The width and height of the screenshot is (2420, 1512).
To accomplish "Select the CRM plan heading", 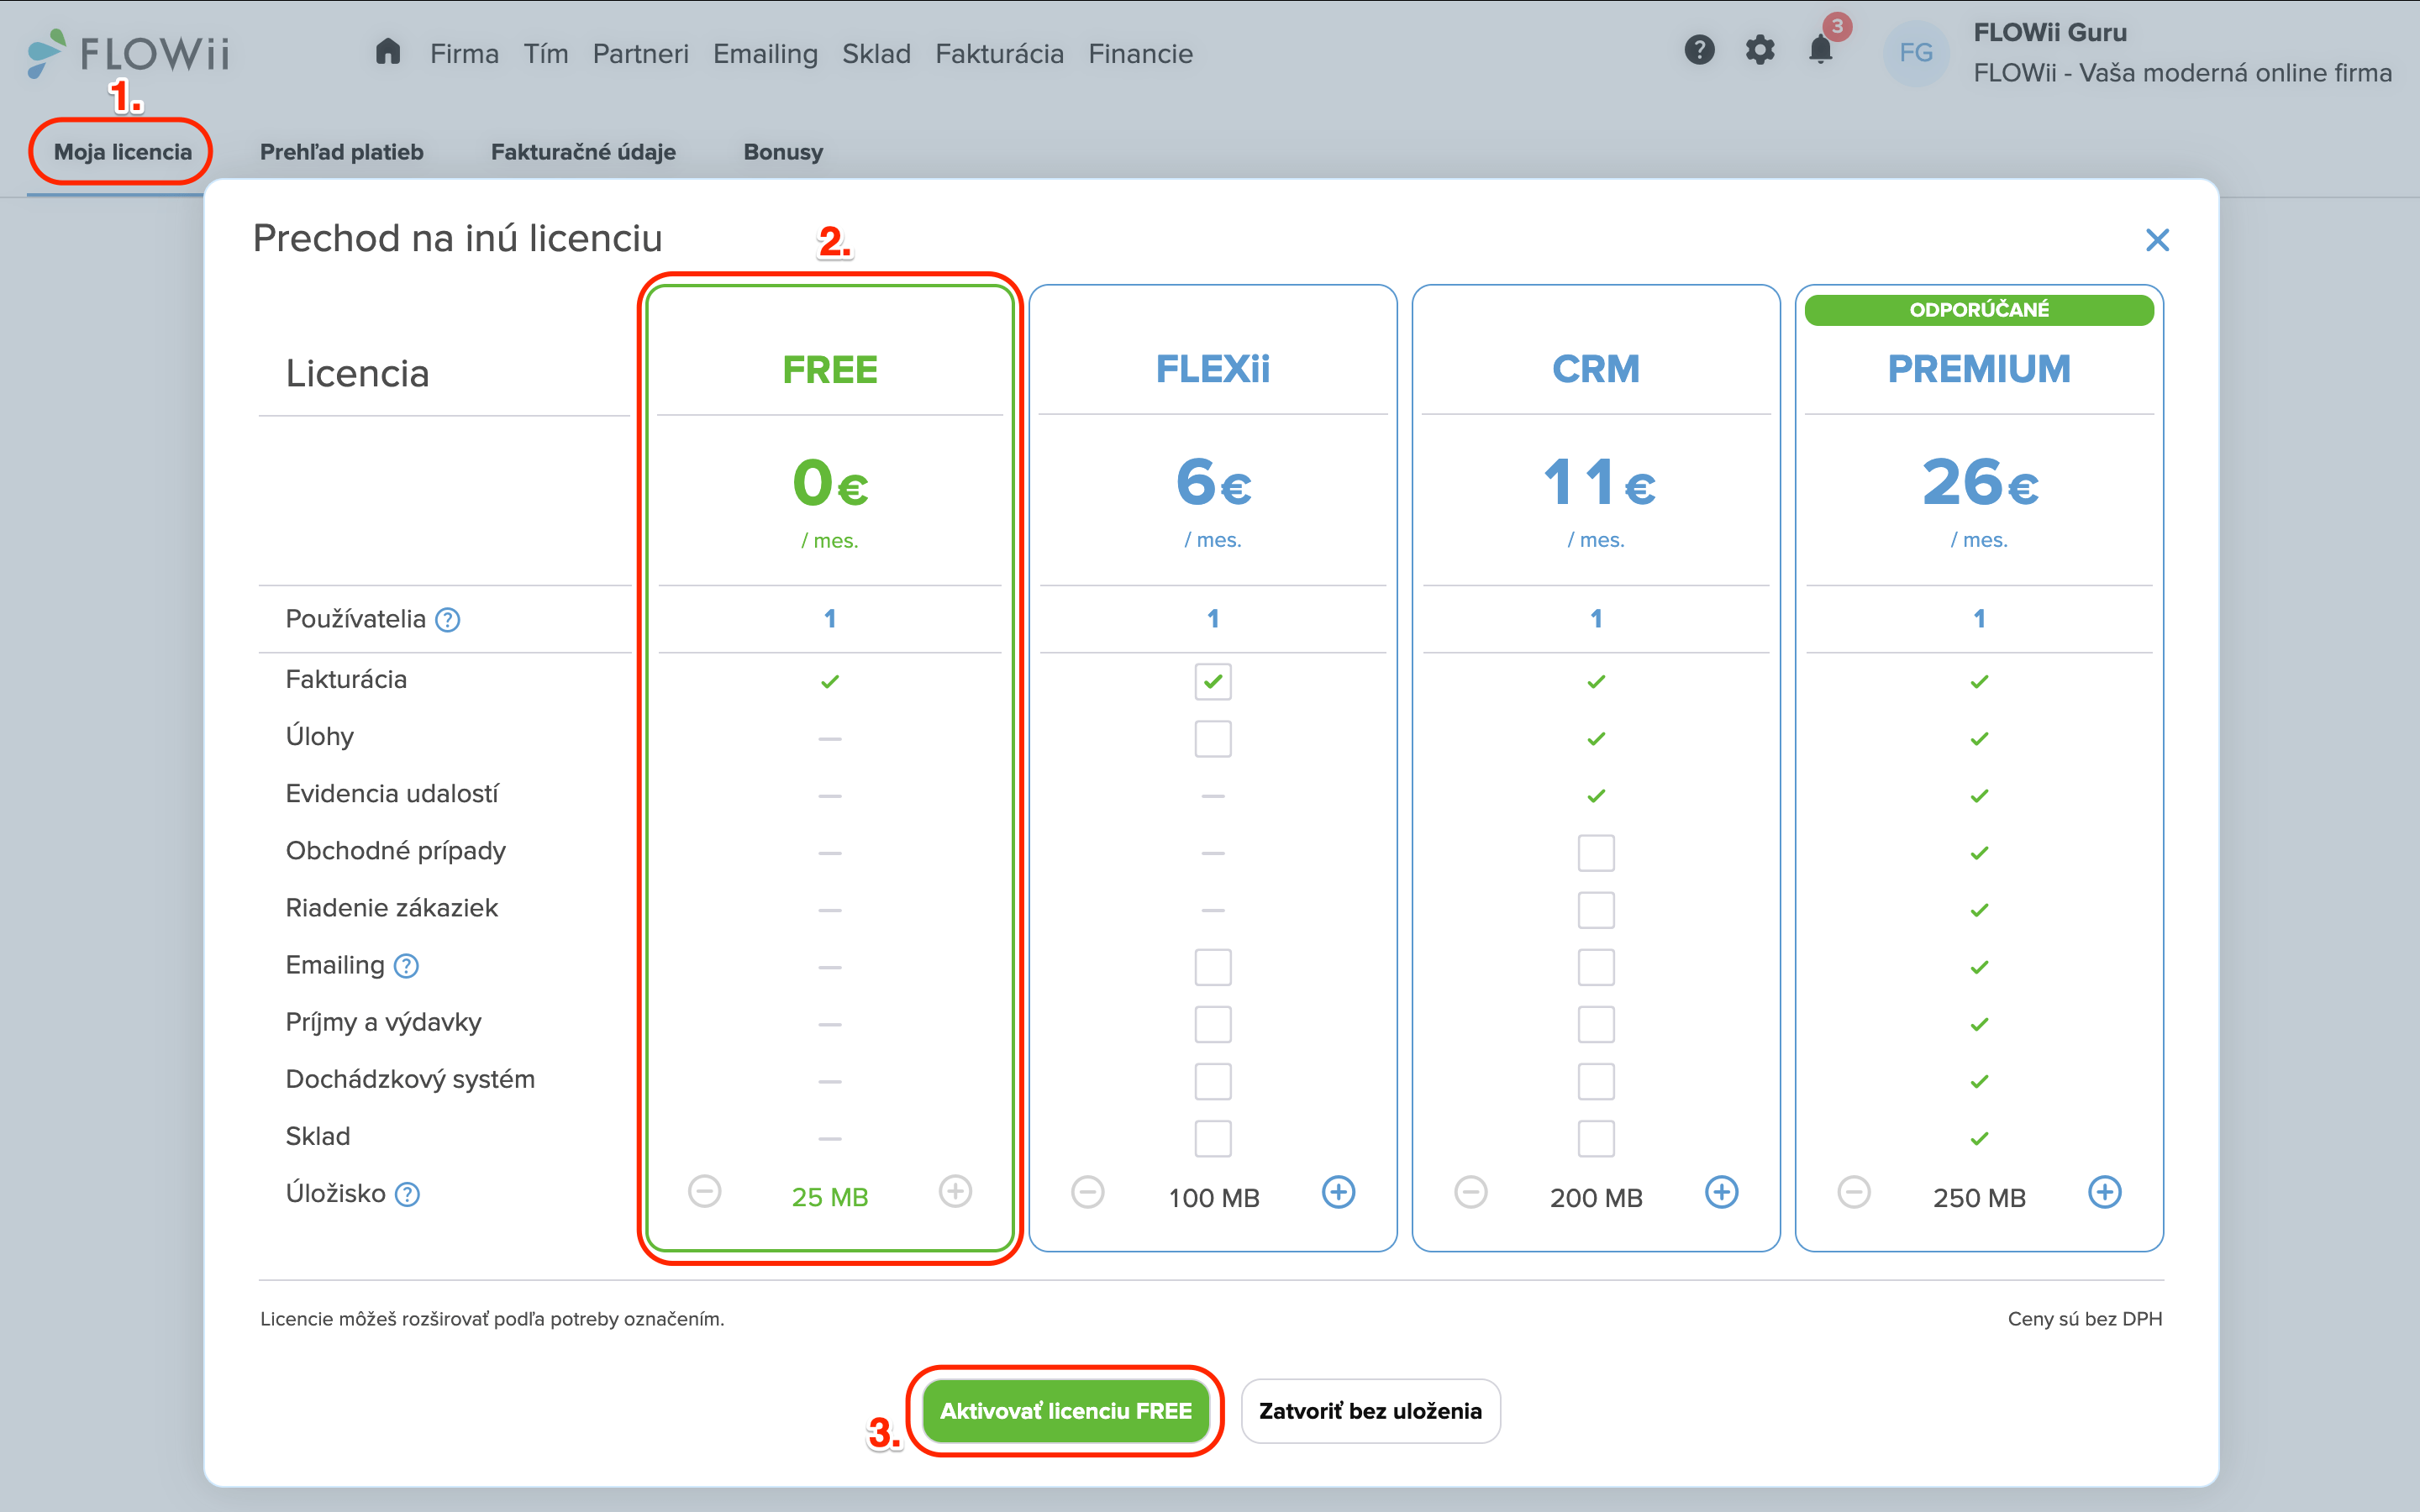I will point(1596,369).
